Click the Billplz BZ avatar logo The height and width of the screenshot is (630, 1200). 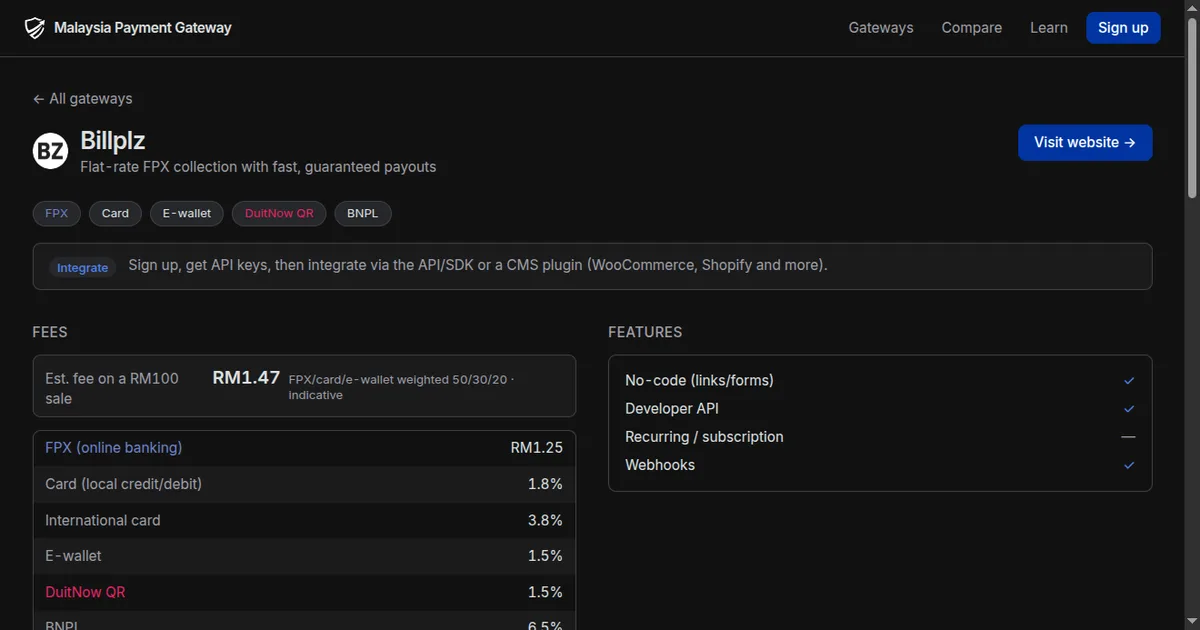50,152
